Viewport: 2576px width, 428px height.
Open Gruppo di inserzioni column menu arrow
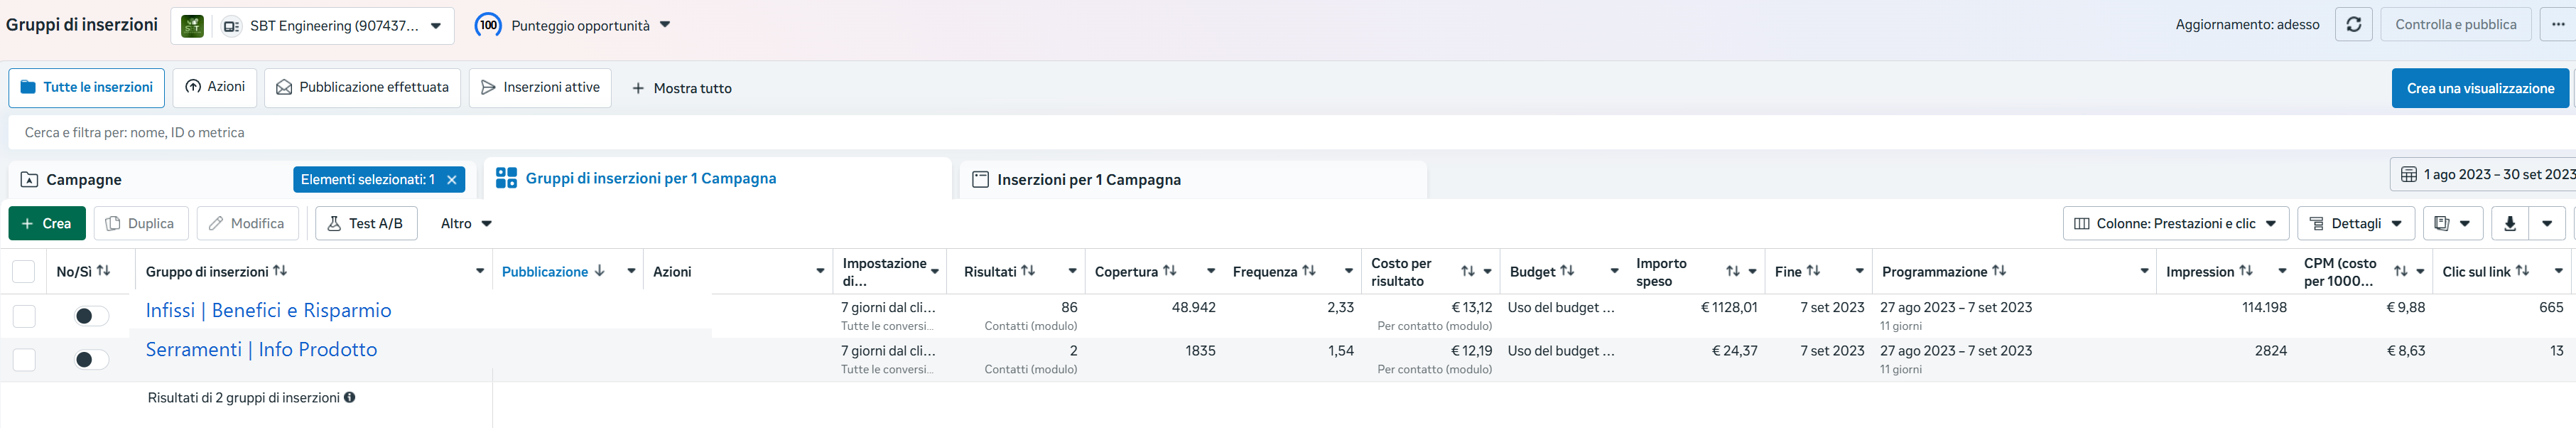click(x=480, y=271)
